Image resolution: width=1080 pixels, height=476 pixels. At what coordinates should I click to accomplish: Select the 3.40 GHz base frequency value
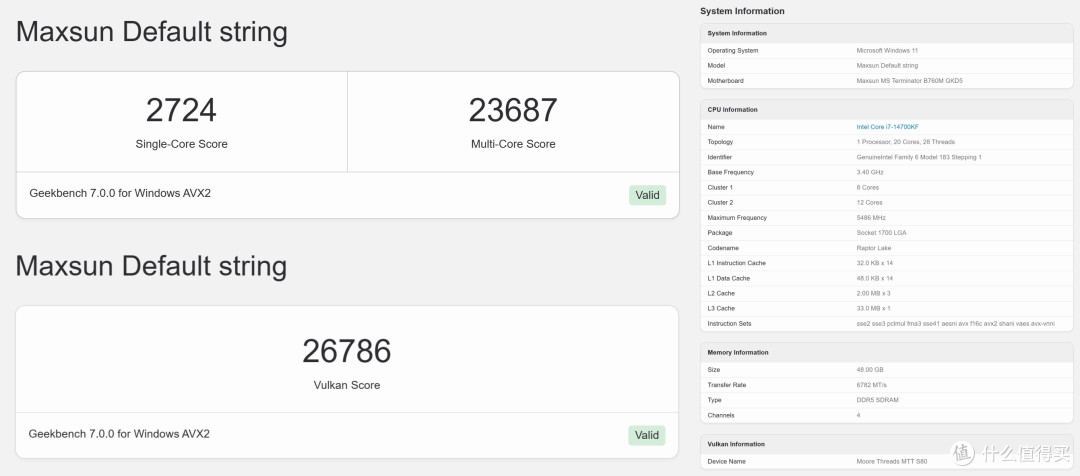tap(868, 172)
